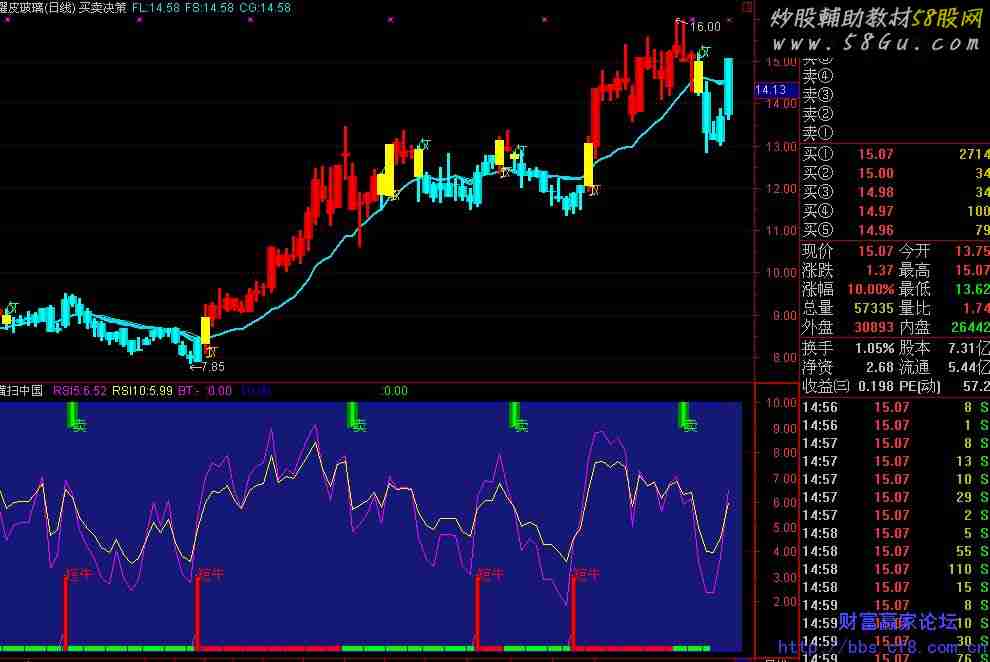
Task: Click the first 14:56 trade tick row
Action: [x=894, y=407]
